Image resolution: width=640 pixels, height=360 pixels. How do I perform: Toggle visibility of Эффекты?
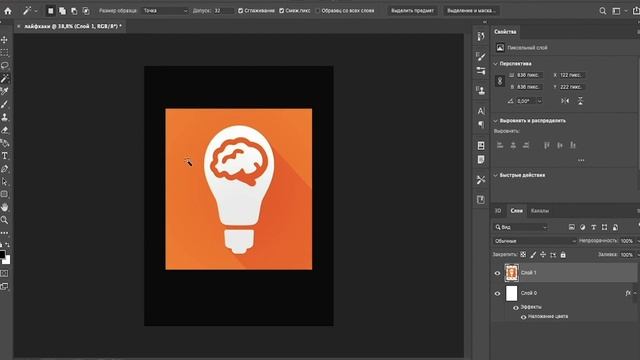click(516, 307)
